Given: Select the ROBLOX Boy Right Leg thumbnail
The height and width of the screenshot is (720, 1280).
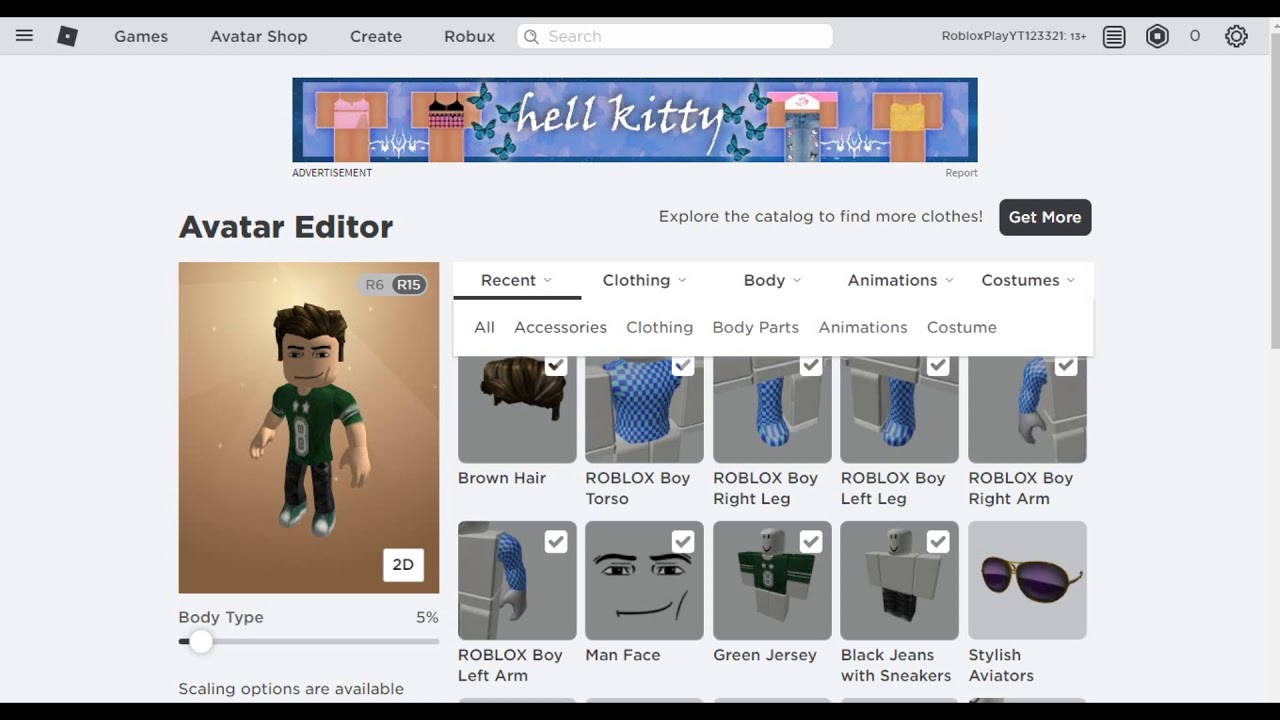Looking at the screenshot, I should pos(772,408).
